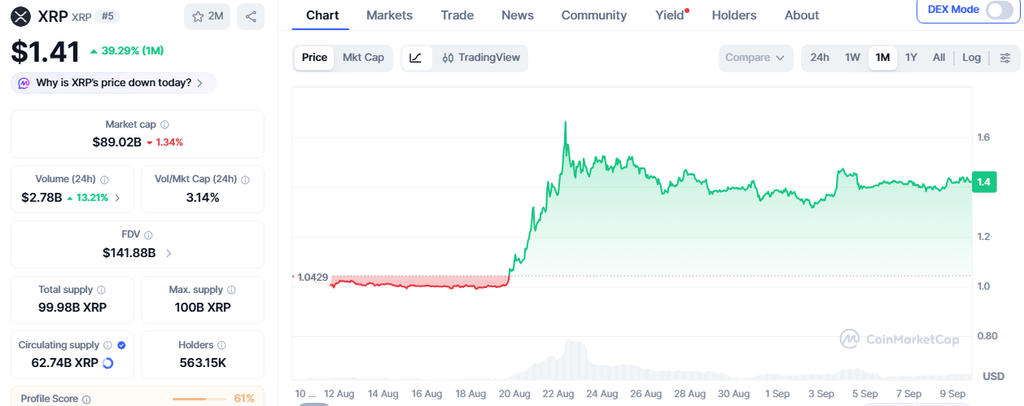Open the Compare dropdown
Screen dimensions: 1024x406
[x=756, y=58]
